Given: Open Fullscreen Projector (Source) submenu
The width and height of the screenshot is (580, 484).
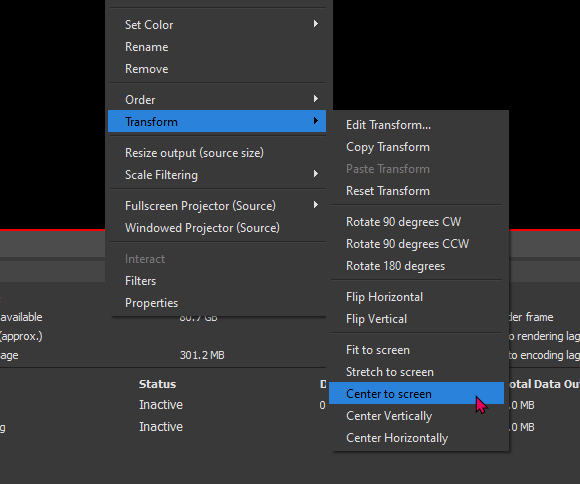Looking at the screenshot, I should click(x=217, y=206).
